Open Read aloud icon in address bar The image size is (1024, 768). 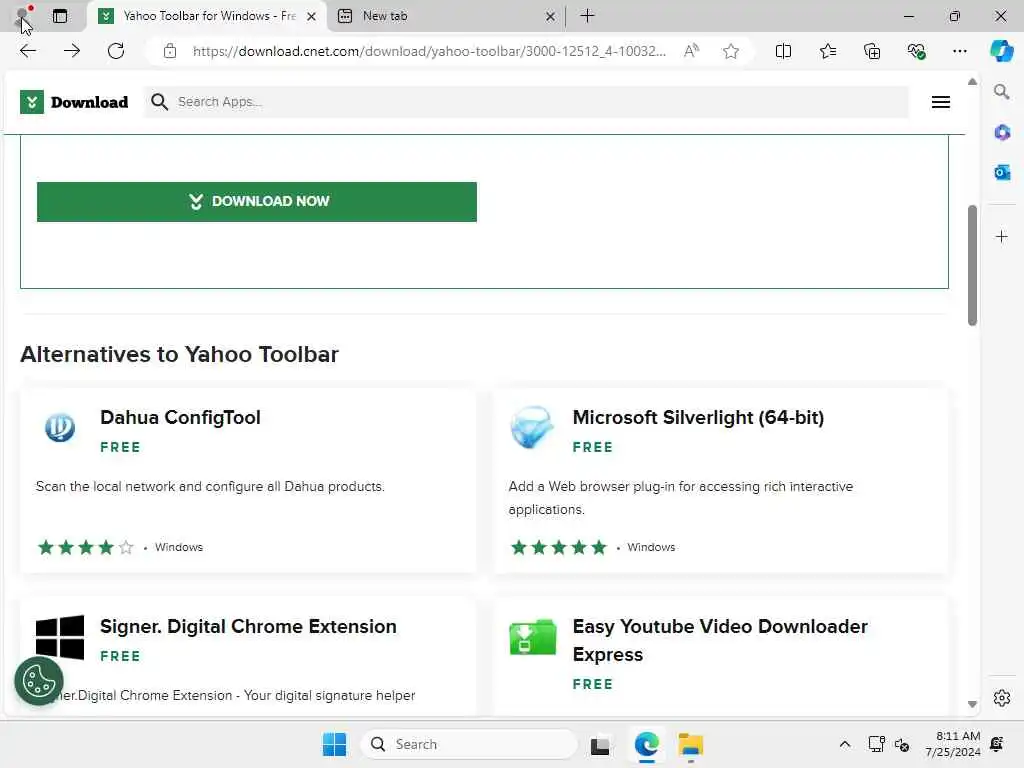[691, 51]
